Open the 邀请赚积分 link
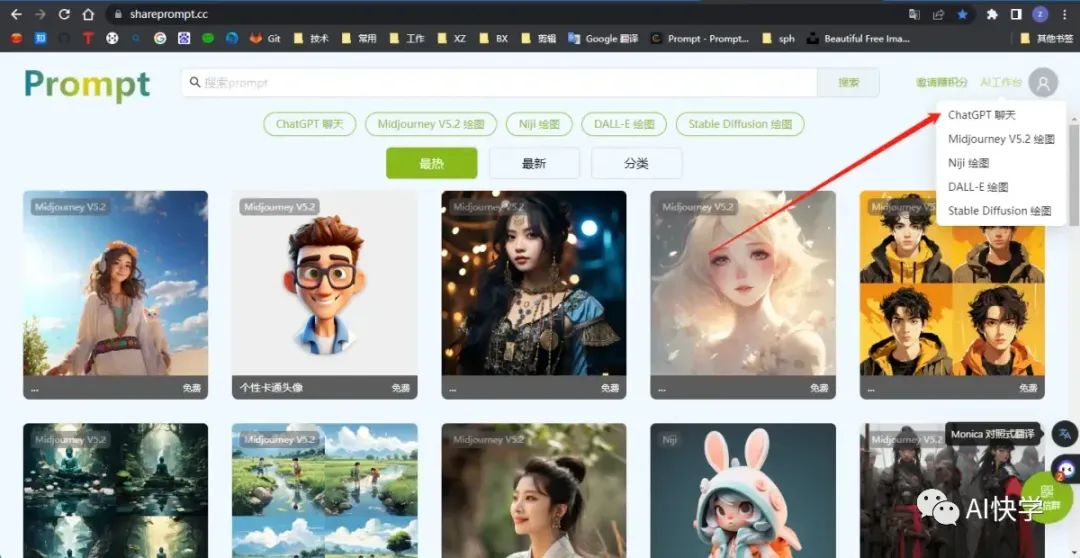Screen dimensions: 1080x558 [942, 83]
